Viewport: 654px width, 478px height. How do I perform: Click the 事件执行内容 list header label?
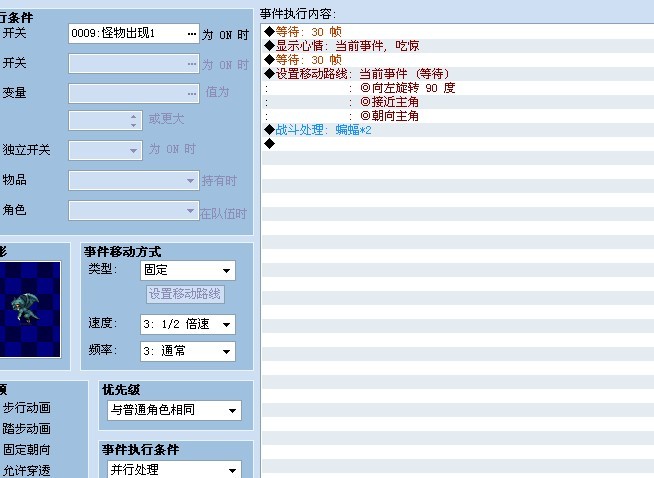(x=298, y=14)
